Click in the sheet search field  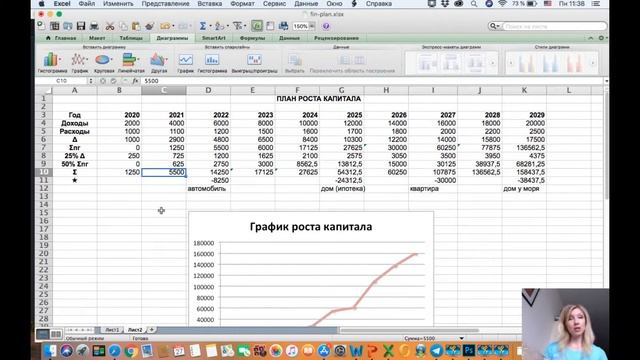(553, 26)
